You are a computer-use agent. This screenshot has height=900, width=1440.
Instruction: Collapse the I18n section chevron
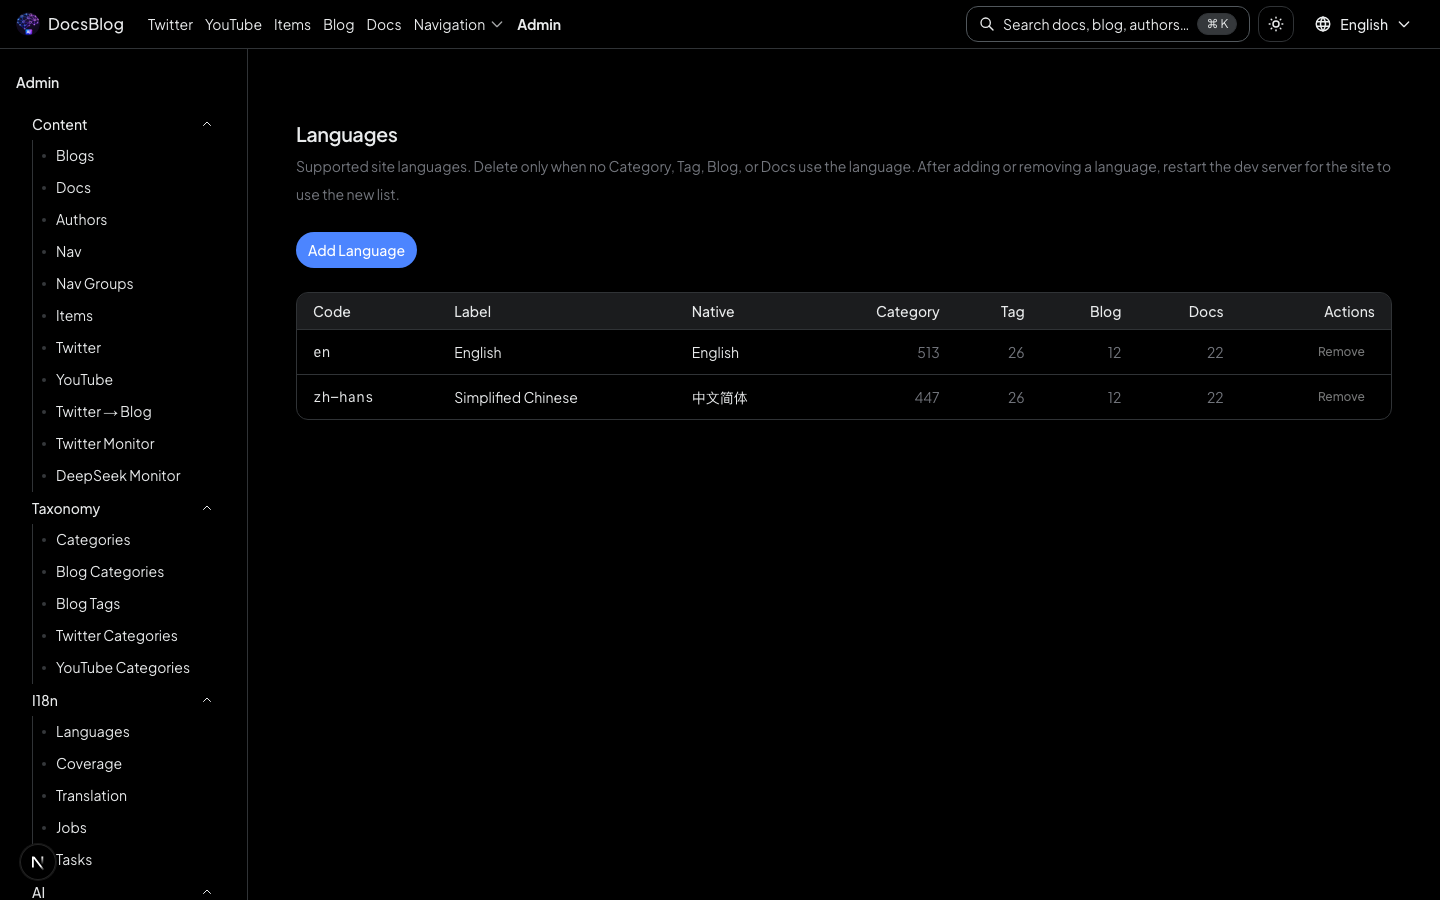tap(207, 700)
